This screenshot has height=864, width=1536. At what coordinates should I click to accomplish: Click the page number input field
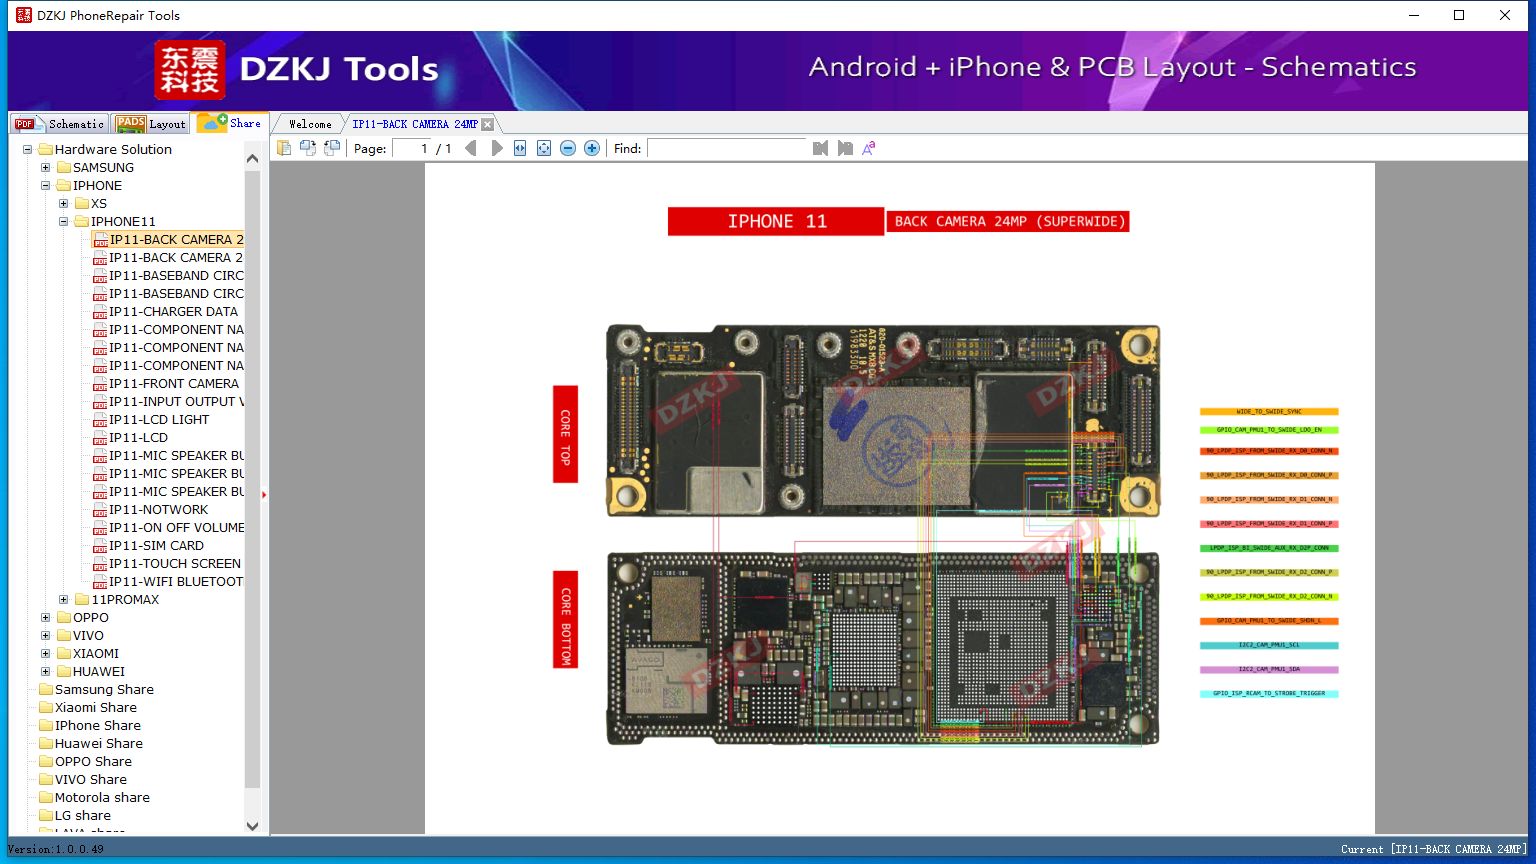(412, 148)
